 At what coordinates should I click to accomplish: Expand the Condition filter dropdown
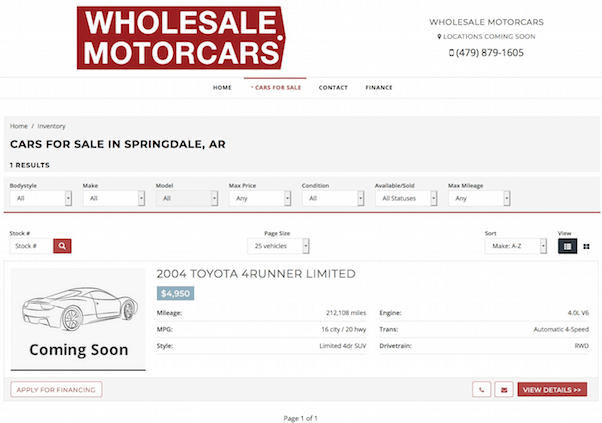333,198
